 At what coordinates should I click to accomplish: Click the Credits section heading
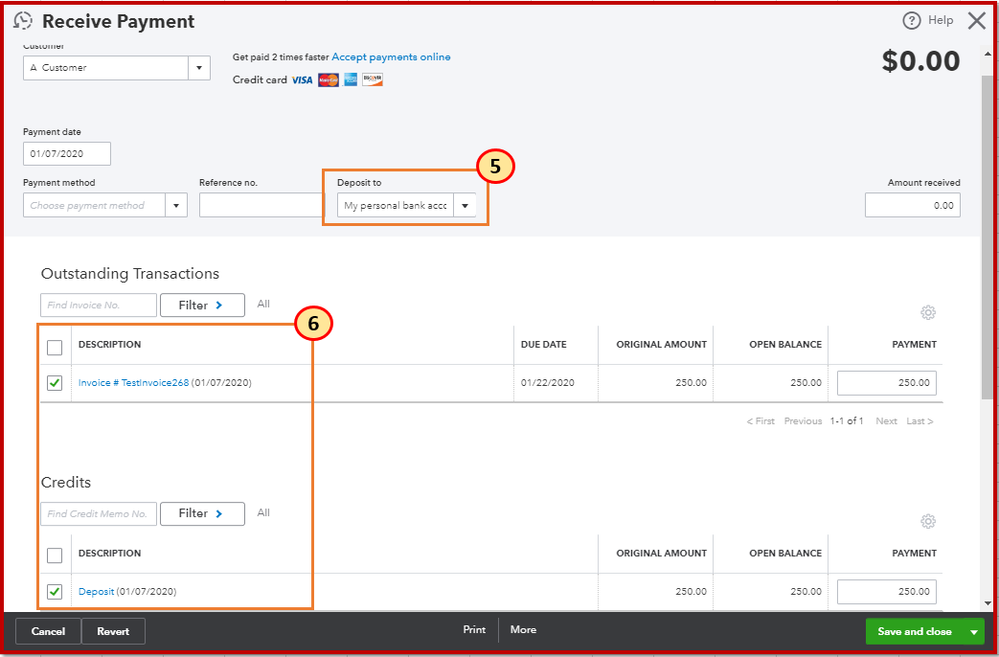coord(66,482)
